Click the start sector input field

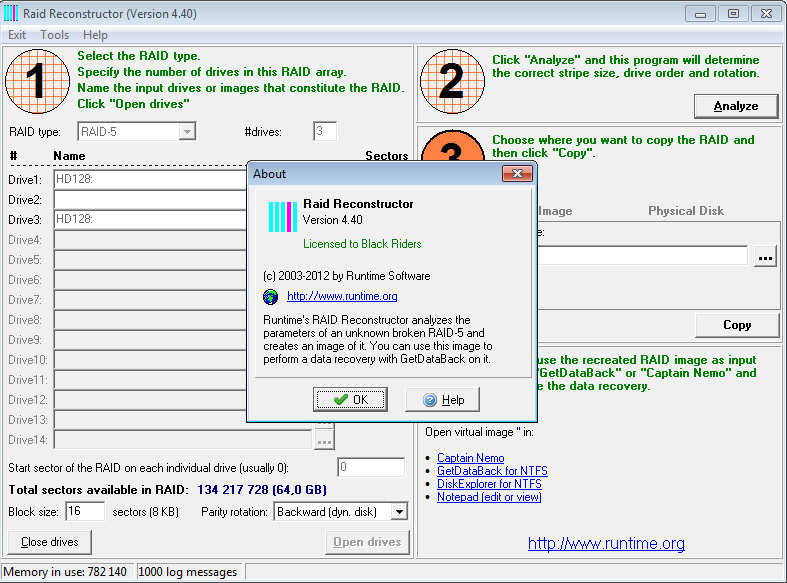371,467
